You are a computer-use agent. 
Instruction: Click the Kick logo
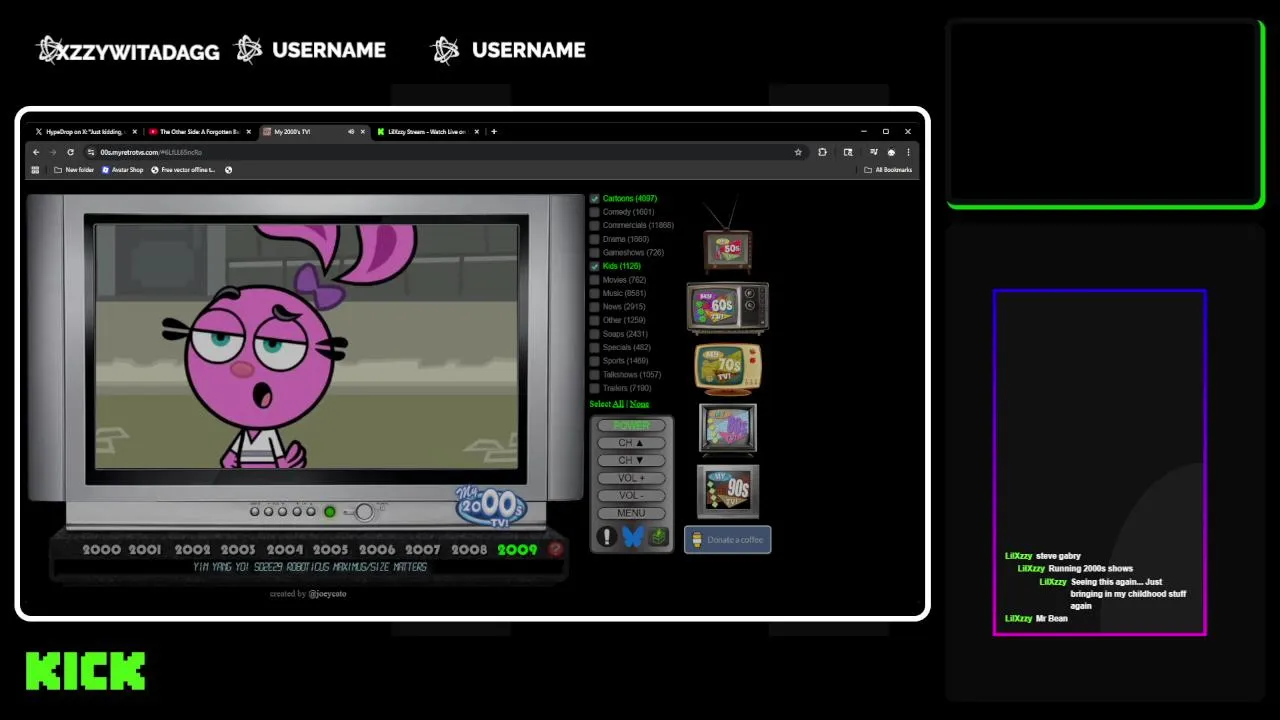(86, 671)
